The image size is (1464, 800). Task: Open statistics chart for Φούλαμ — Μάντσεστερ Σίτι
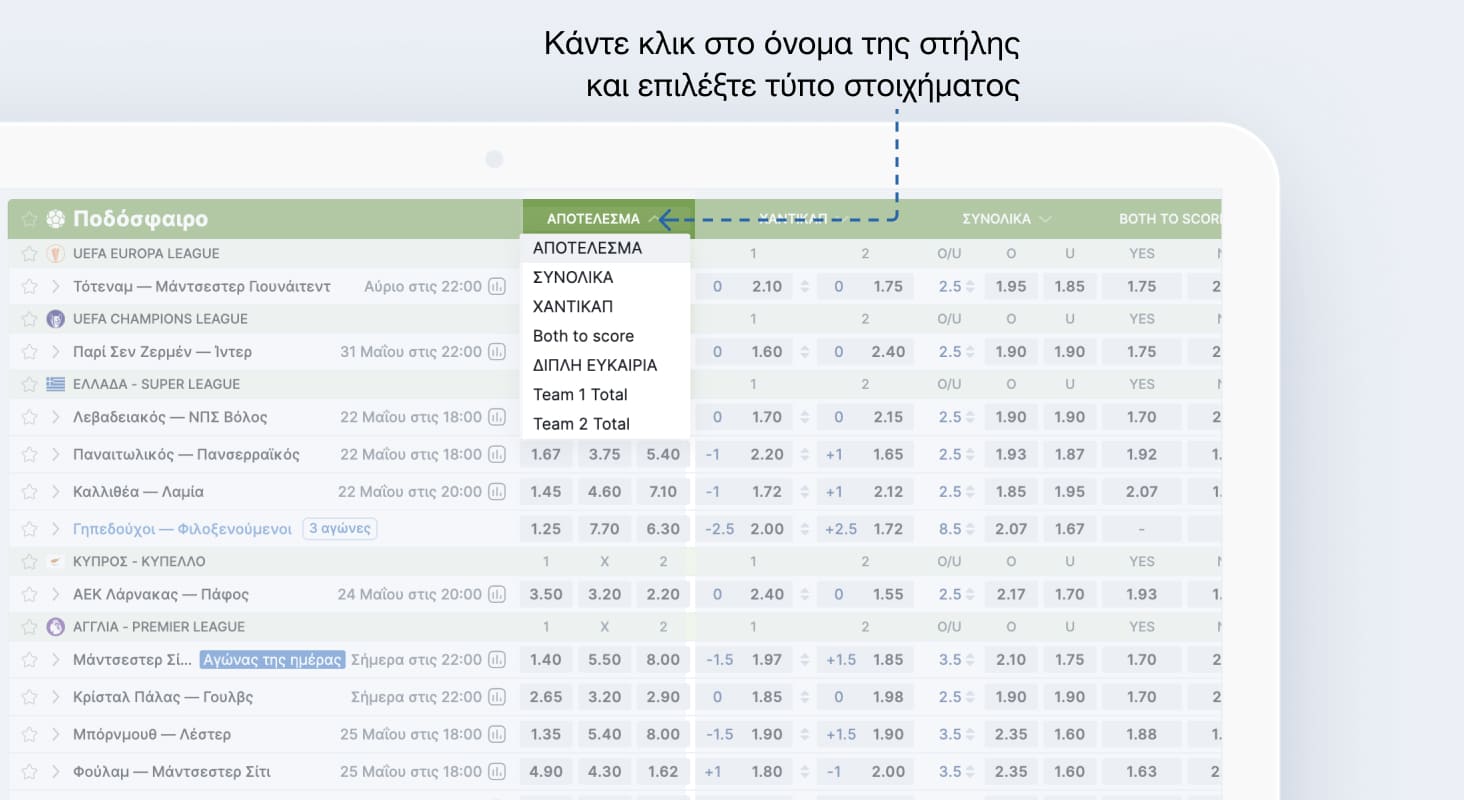[x=497, y=771]
